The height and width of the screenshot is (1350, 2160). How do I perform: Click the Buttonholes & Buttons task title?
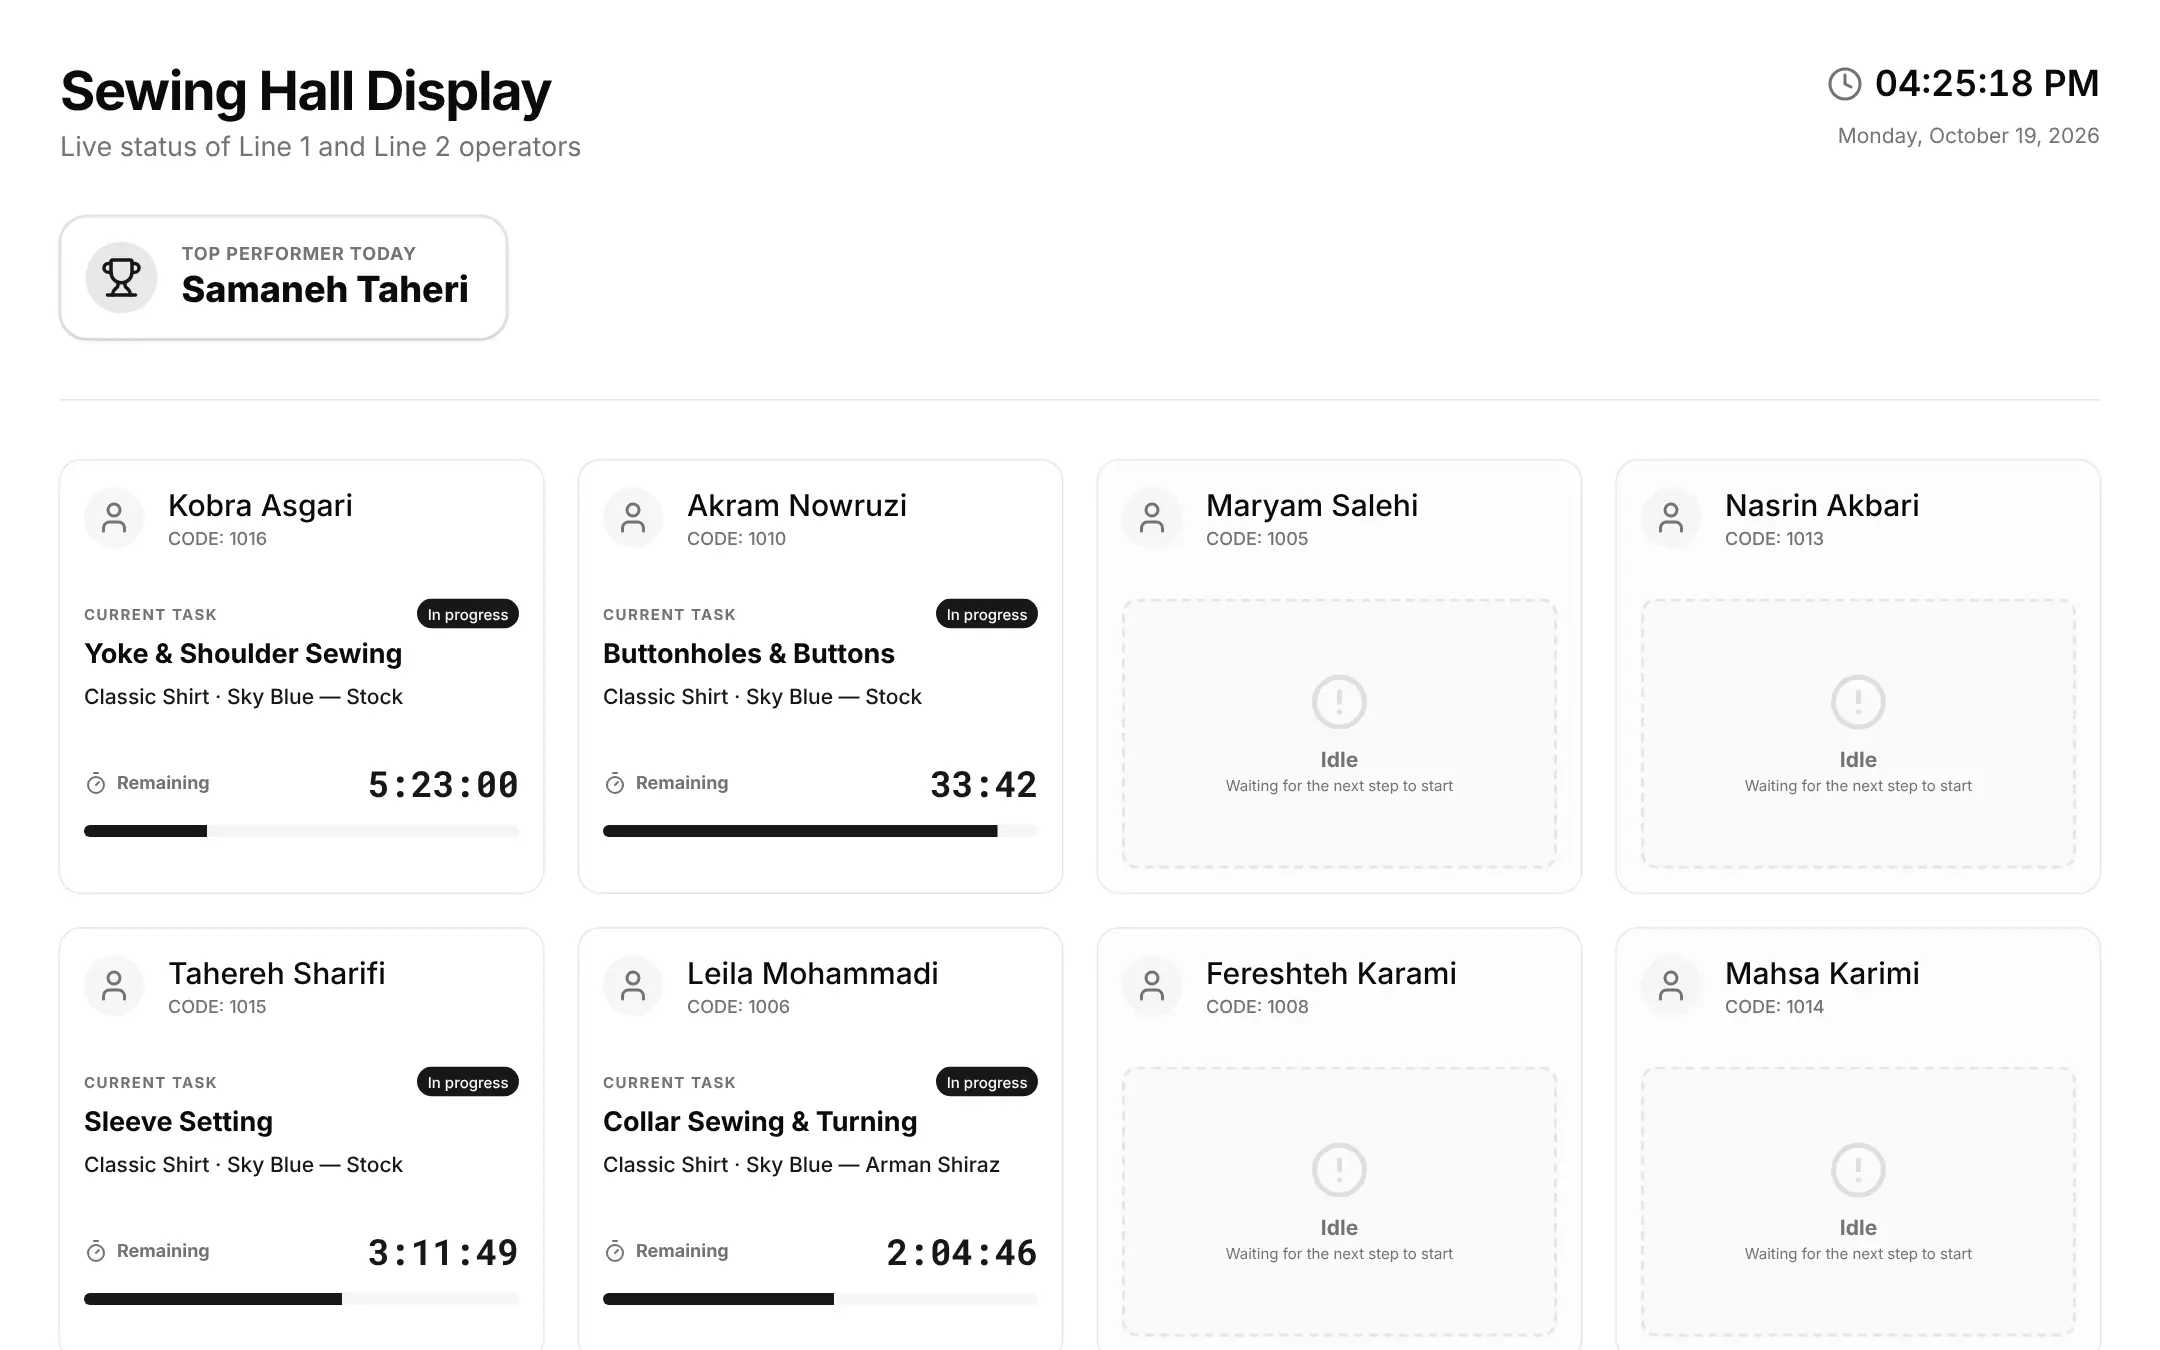pyautogui.click(x=749, y=654)
